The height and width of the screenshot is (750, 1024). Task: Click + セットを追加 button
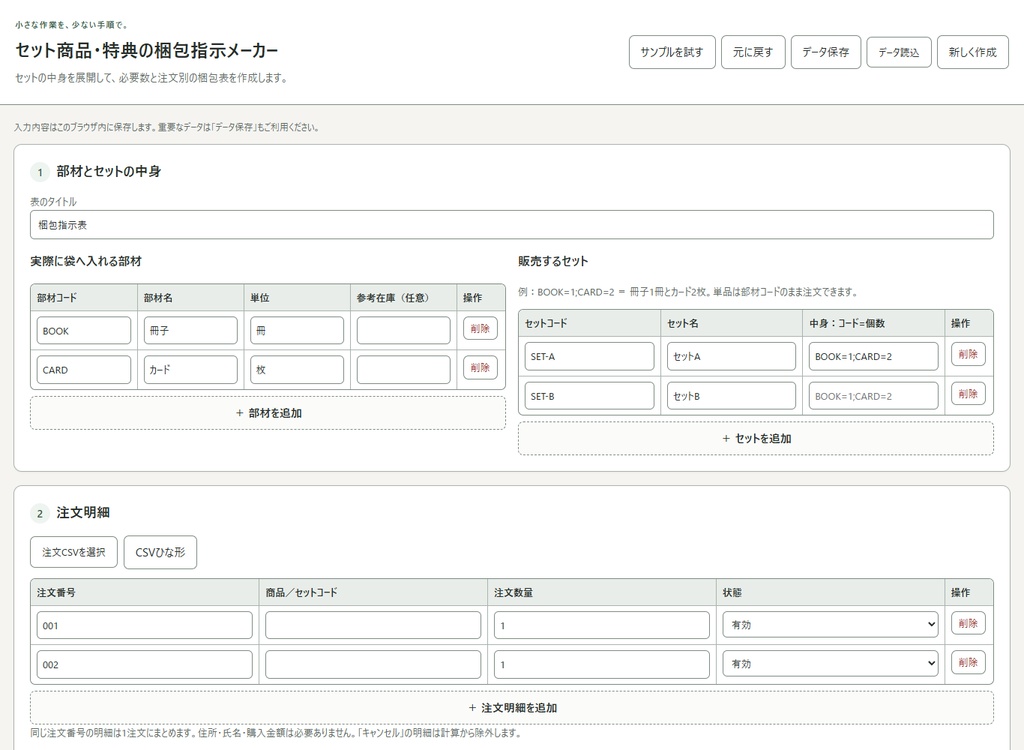756,438
